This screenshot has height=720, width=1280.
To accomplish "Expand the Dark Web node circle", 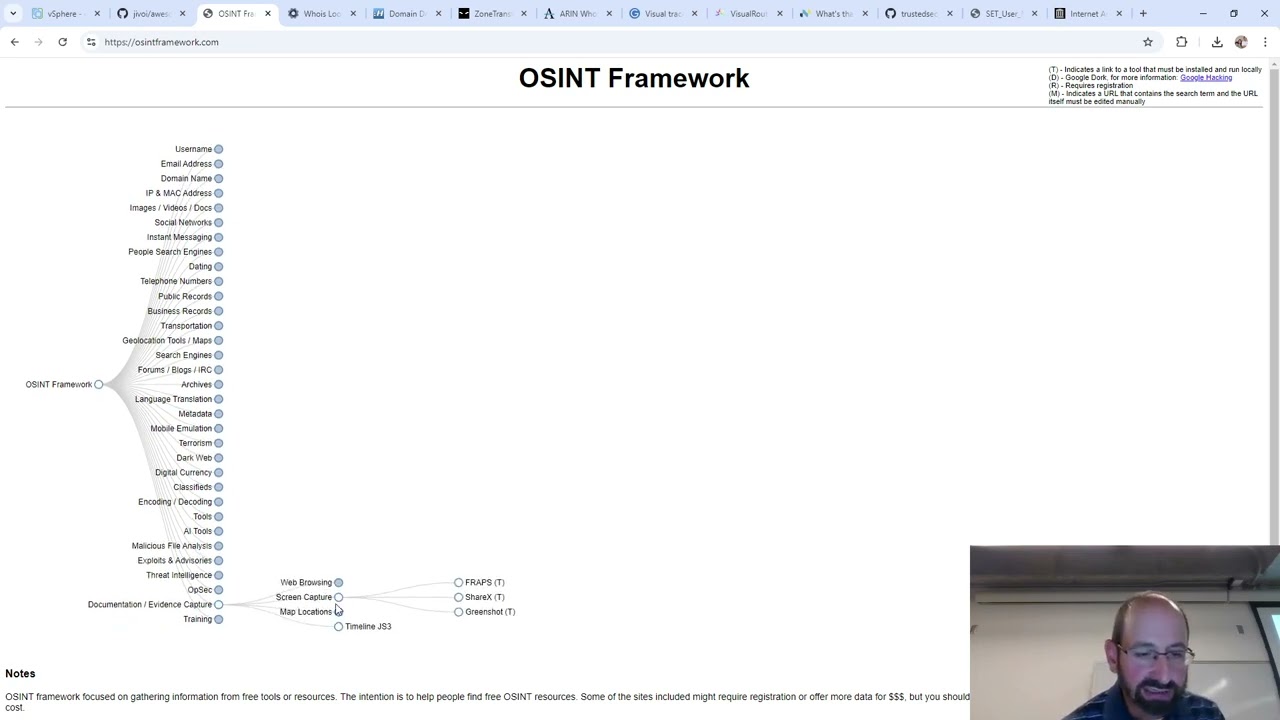I will [x=218, y=458].
